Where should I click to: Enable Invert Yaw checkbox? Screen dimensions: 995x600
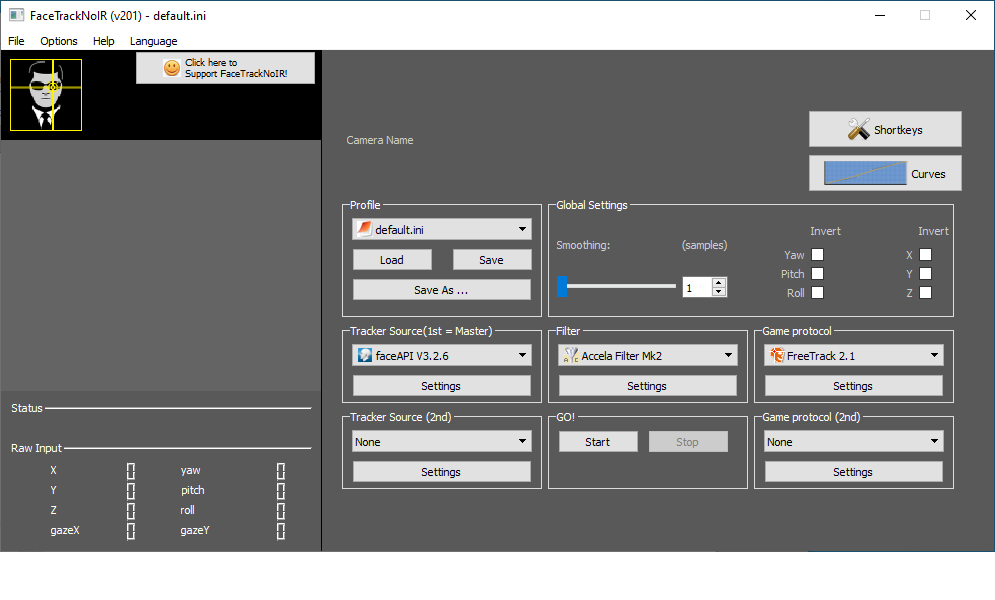817,255
